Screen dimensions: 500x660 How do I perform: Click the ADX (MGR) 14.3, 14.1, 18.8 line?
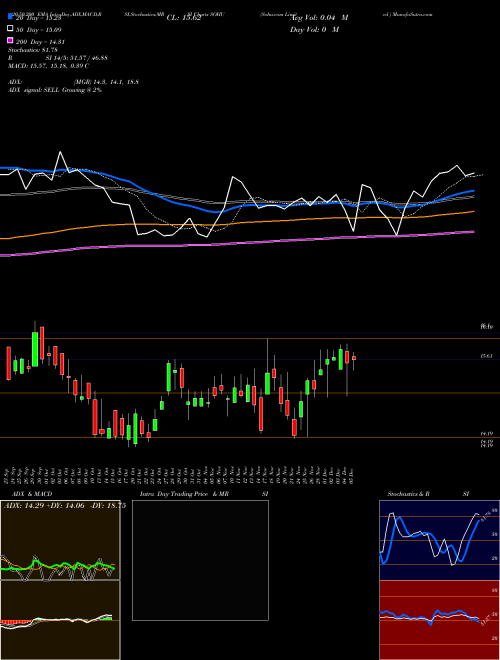(74, 82)
